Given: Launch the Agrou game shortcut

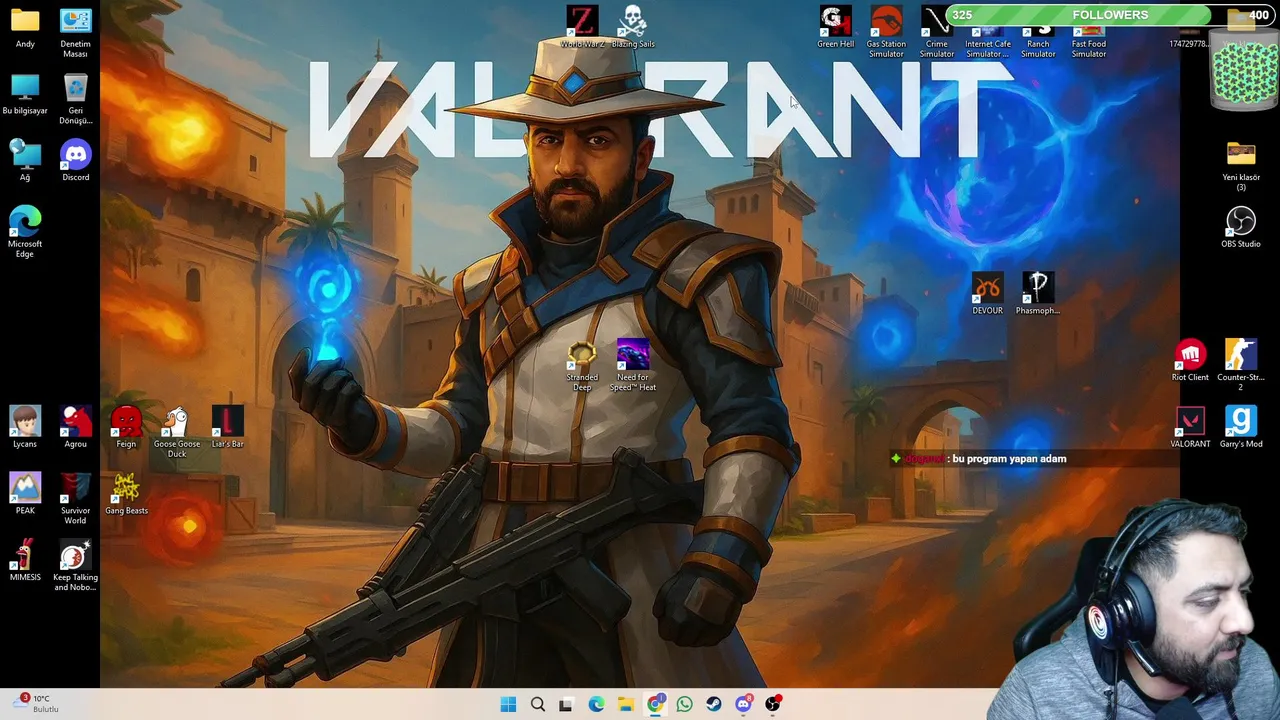Looking at the screenshot, I should pyautogui.click(x=75, y=427).
